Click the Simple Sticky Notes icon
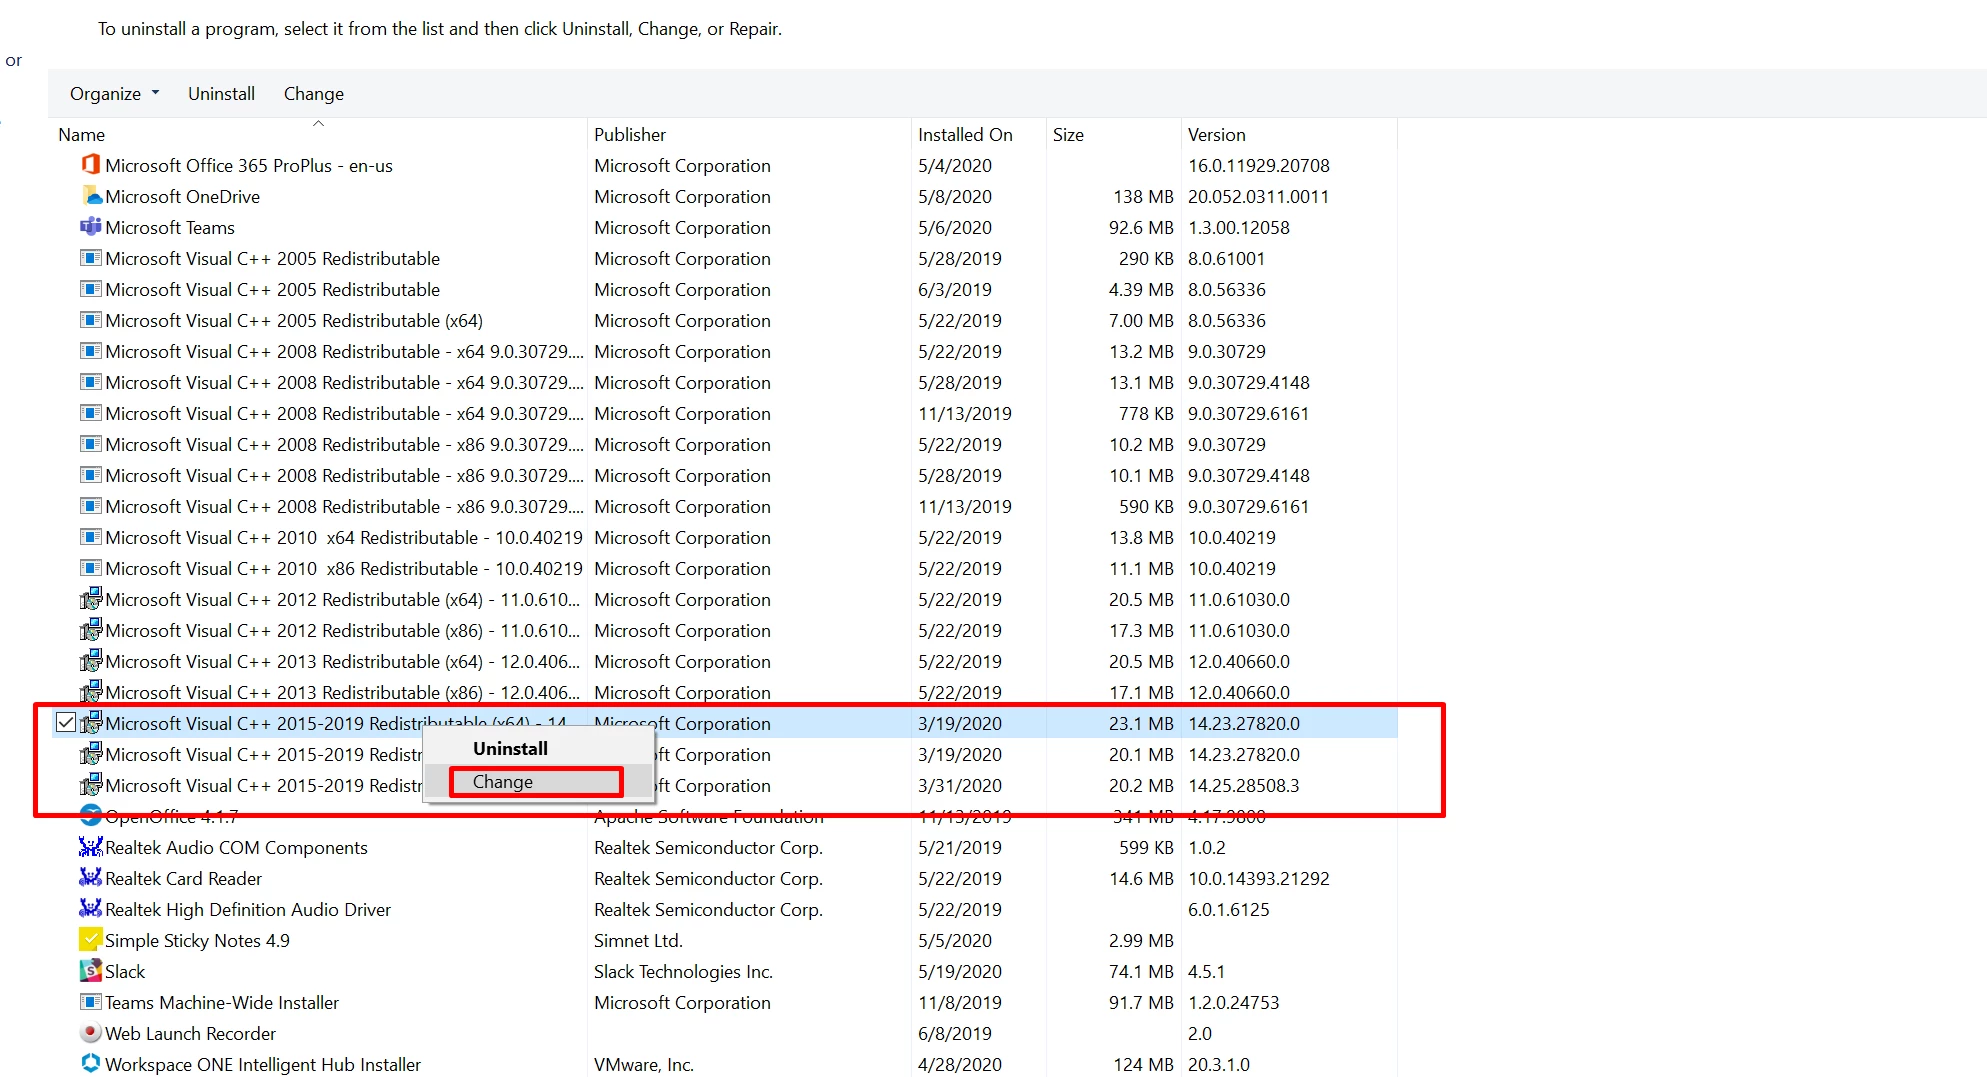This screenshot has height=1077, width=1987. [x=90, y=939]
